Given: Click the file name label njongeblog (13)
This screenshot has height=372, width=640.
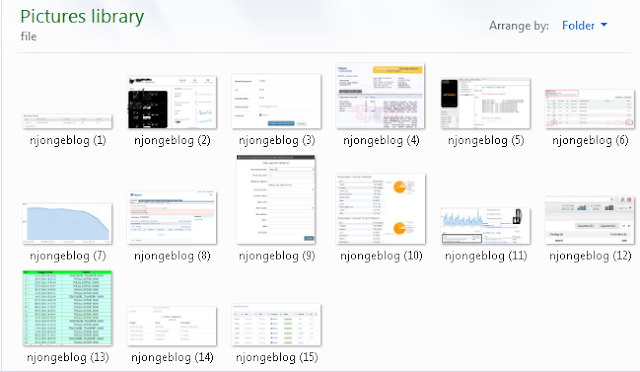Looking at the screenshot, I should click(x=68, y=358).
